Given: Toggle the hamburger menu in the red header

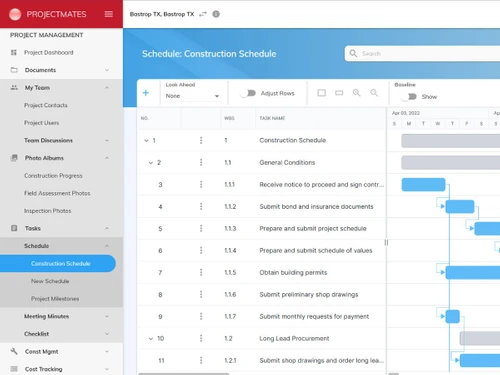Looking at the screenshot, I should point(109,14).
